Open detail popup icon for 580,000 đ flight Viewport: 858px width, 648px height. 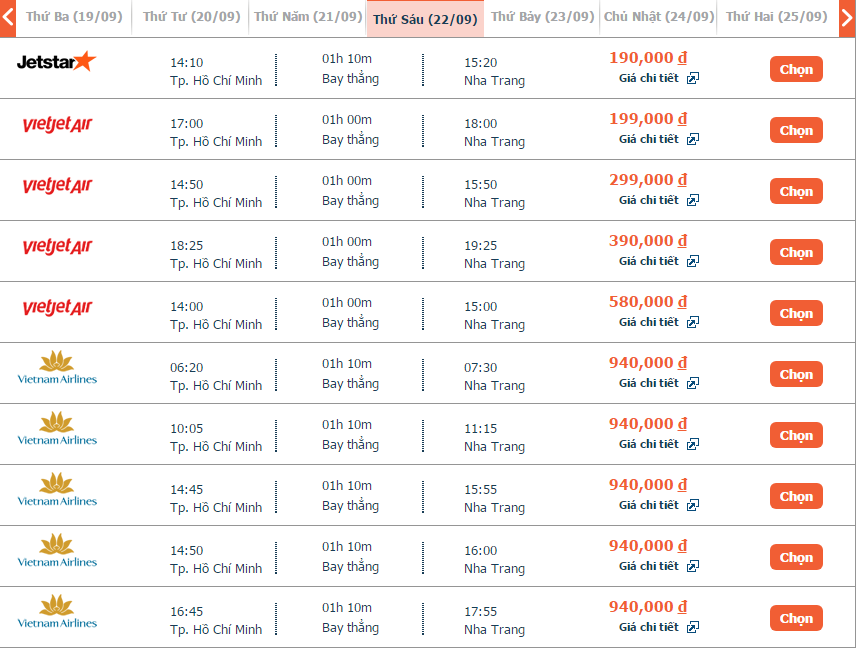tap(693, 322)
